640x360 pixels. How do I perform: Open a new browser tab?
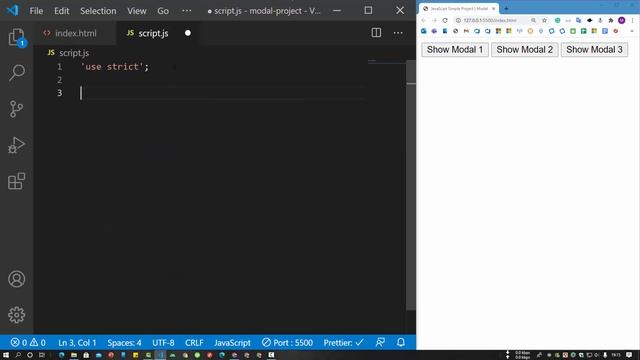coord(506,8)
